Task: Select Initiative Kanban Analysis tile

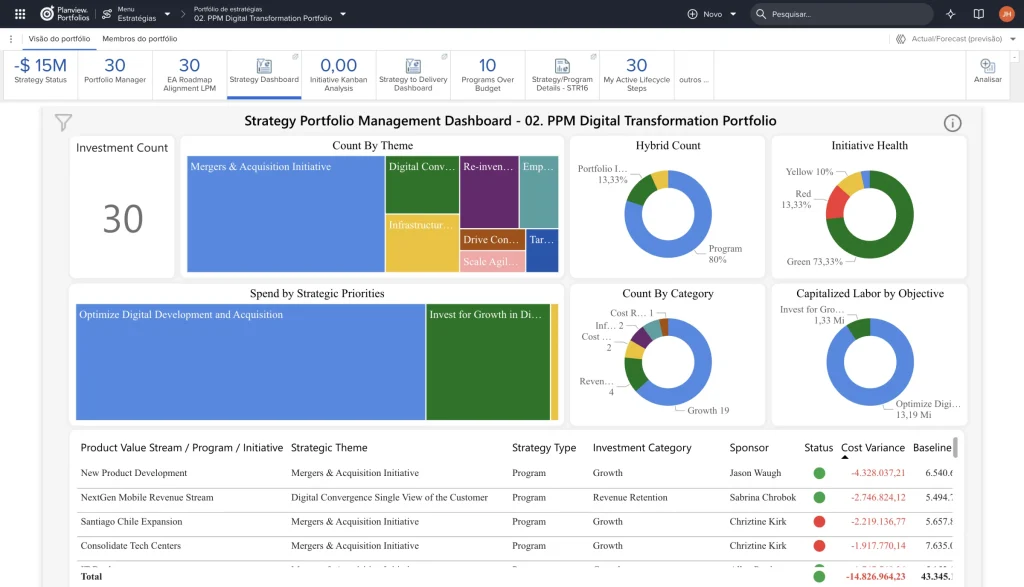Action: click(x=338, y=74)
